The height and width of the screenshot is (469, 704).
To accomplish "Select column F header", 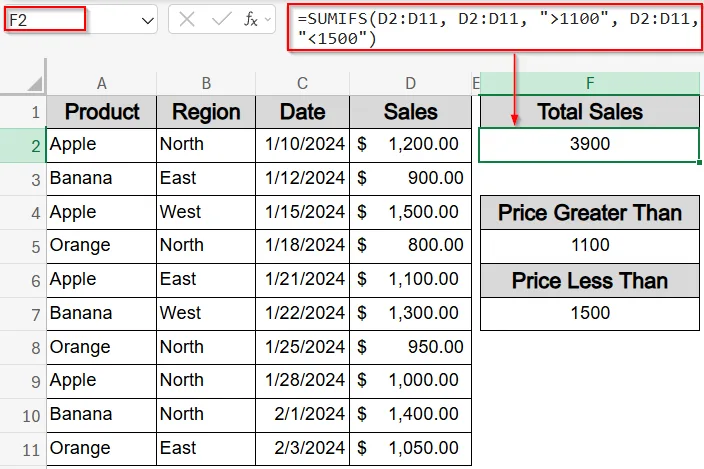I will tap(590, 83).
